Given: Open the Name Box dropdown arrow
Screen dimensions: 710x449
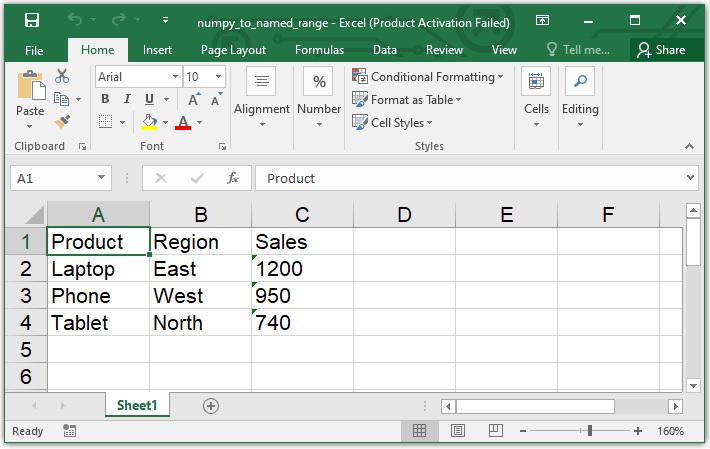Looking at the screenshot, I should click(102, 178).
